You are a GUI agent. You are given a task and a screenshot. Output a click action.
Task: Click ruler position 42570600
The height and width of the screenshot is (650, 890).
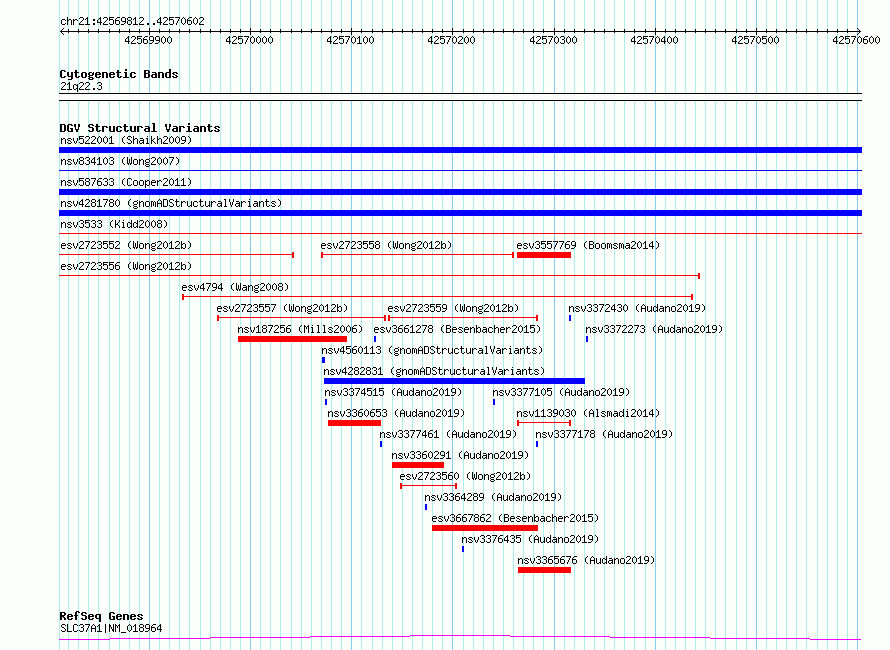[856, 40]
